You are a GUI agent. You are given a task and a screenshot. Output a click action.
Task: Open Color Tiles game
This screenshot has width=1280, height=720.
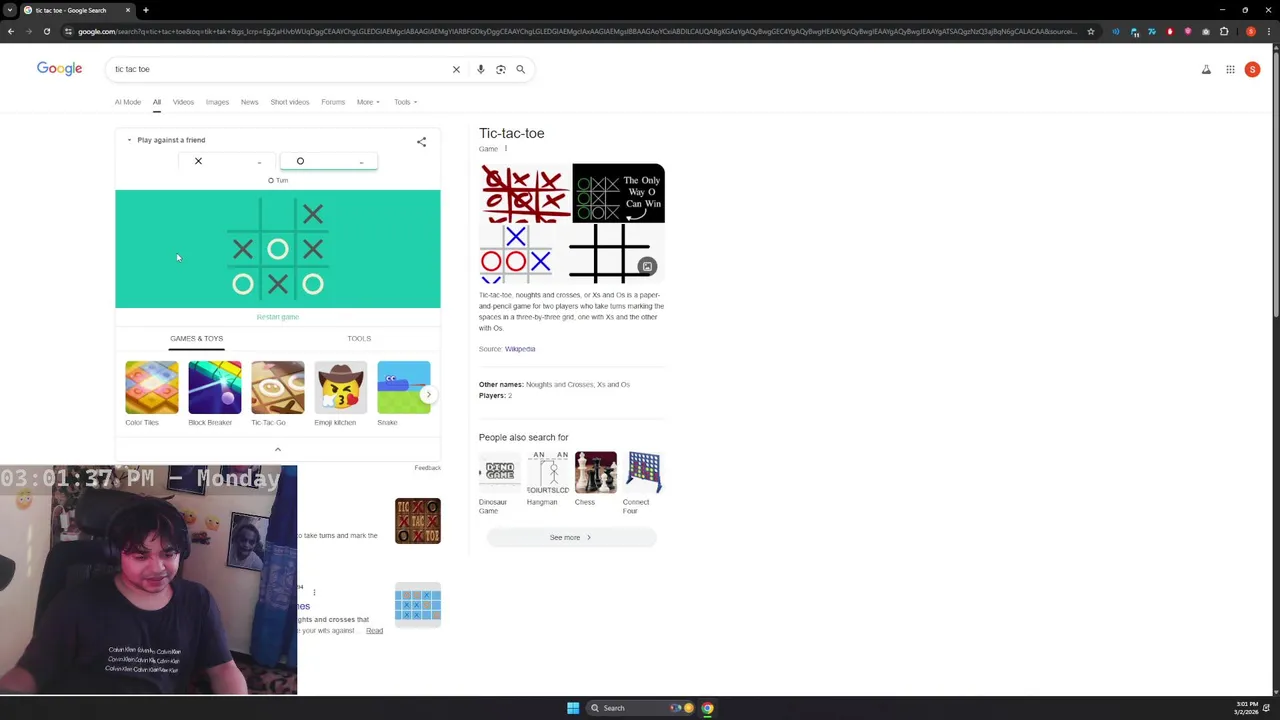pyautogui.click(x=151, y=394)
